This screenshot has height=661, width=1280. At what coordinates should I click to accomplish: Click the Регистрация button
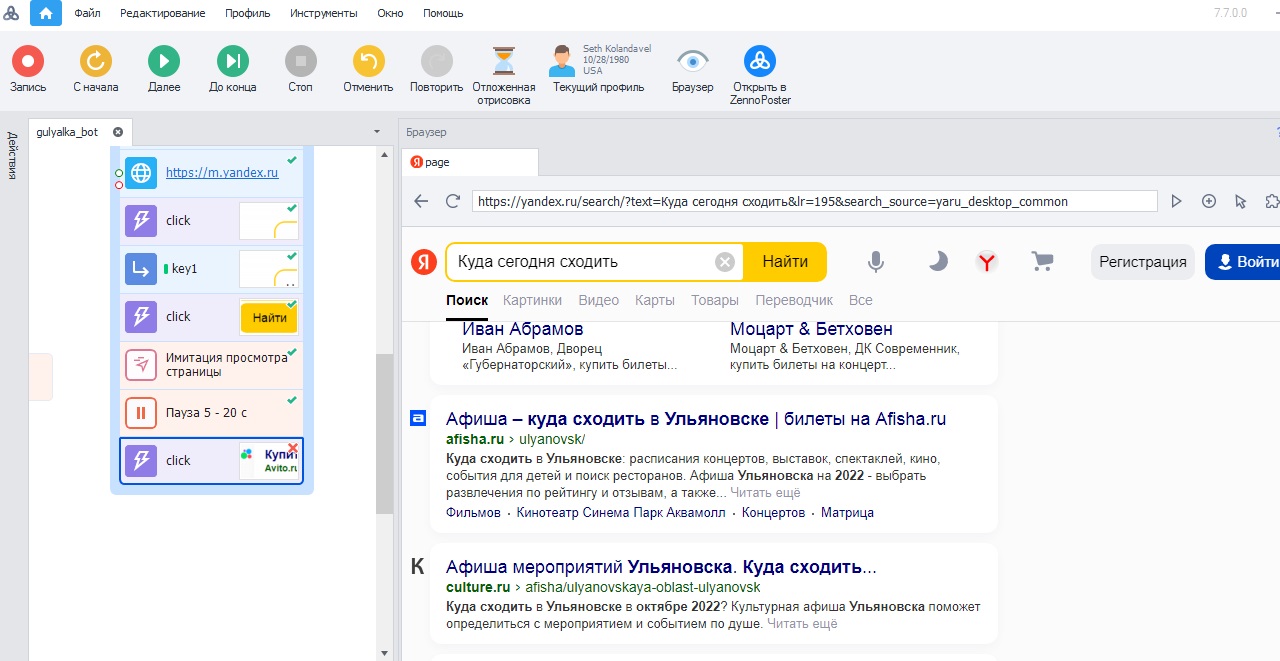point(1143,262)
